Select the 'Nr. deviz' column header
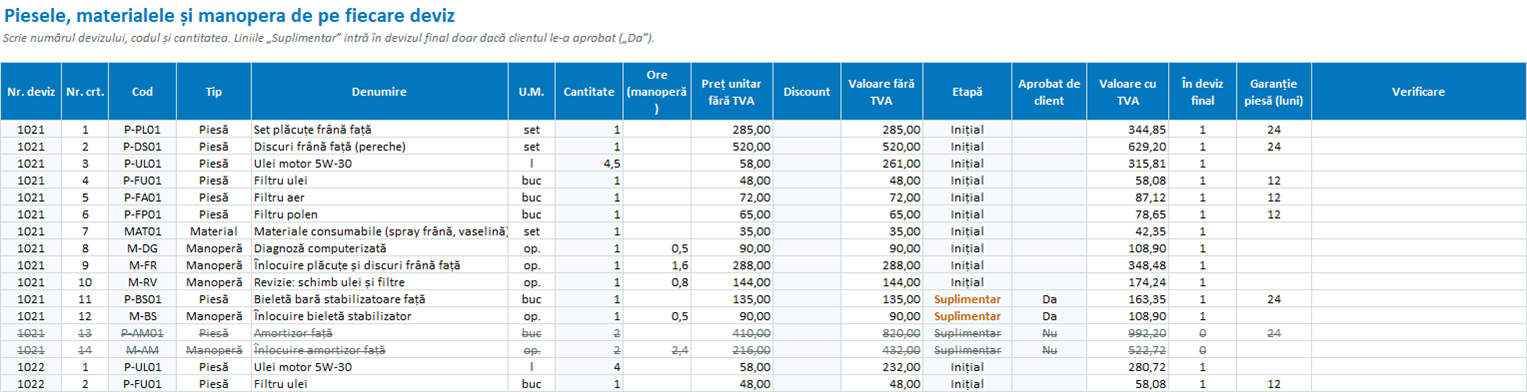Viewport: 1527px width, 392px height. 31,91
